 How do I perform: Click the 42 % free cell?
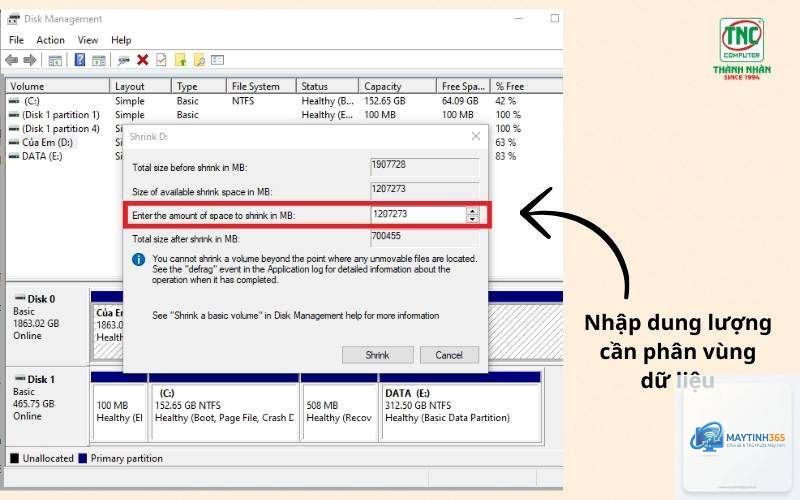point(506,101)
